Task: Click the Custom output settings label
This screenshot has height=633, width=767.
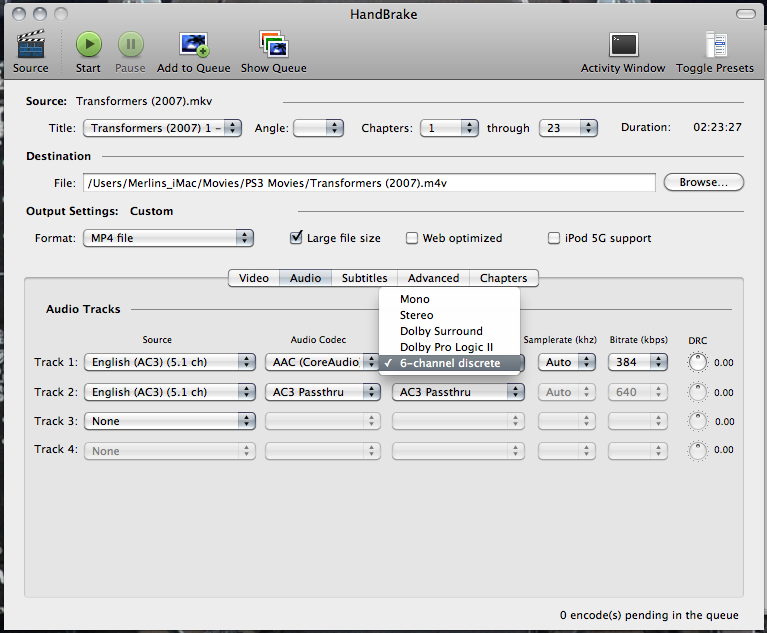Action: click(151, 211)
